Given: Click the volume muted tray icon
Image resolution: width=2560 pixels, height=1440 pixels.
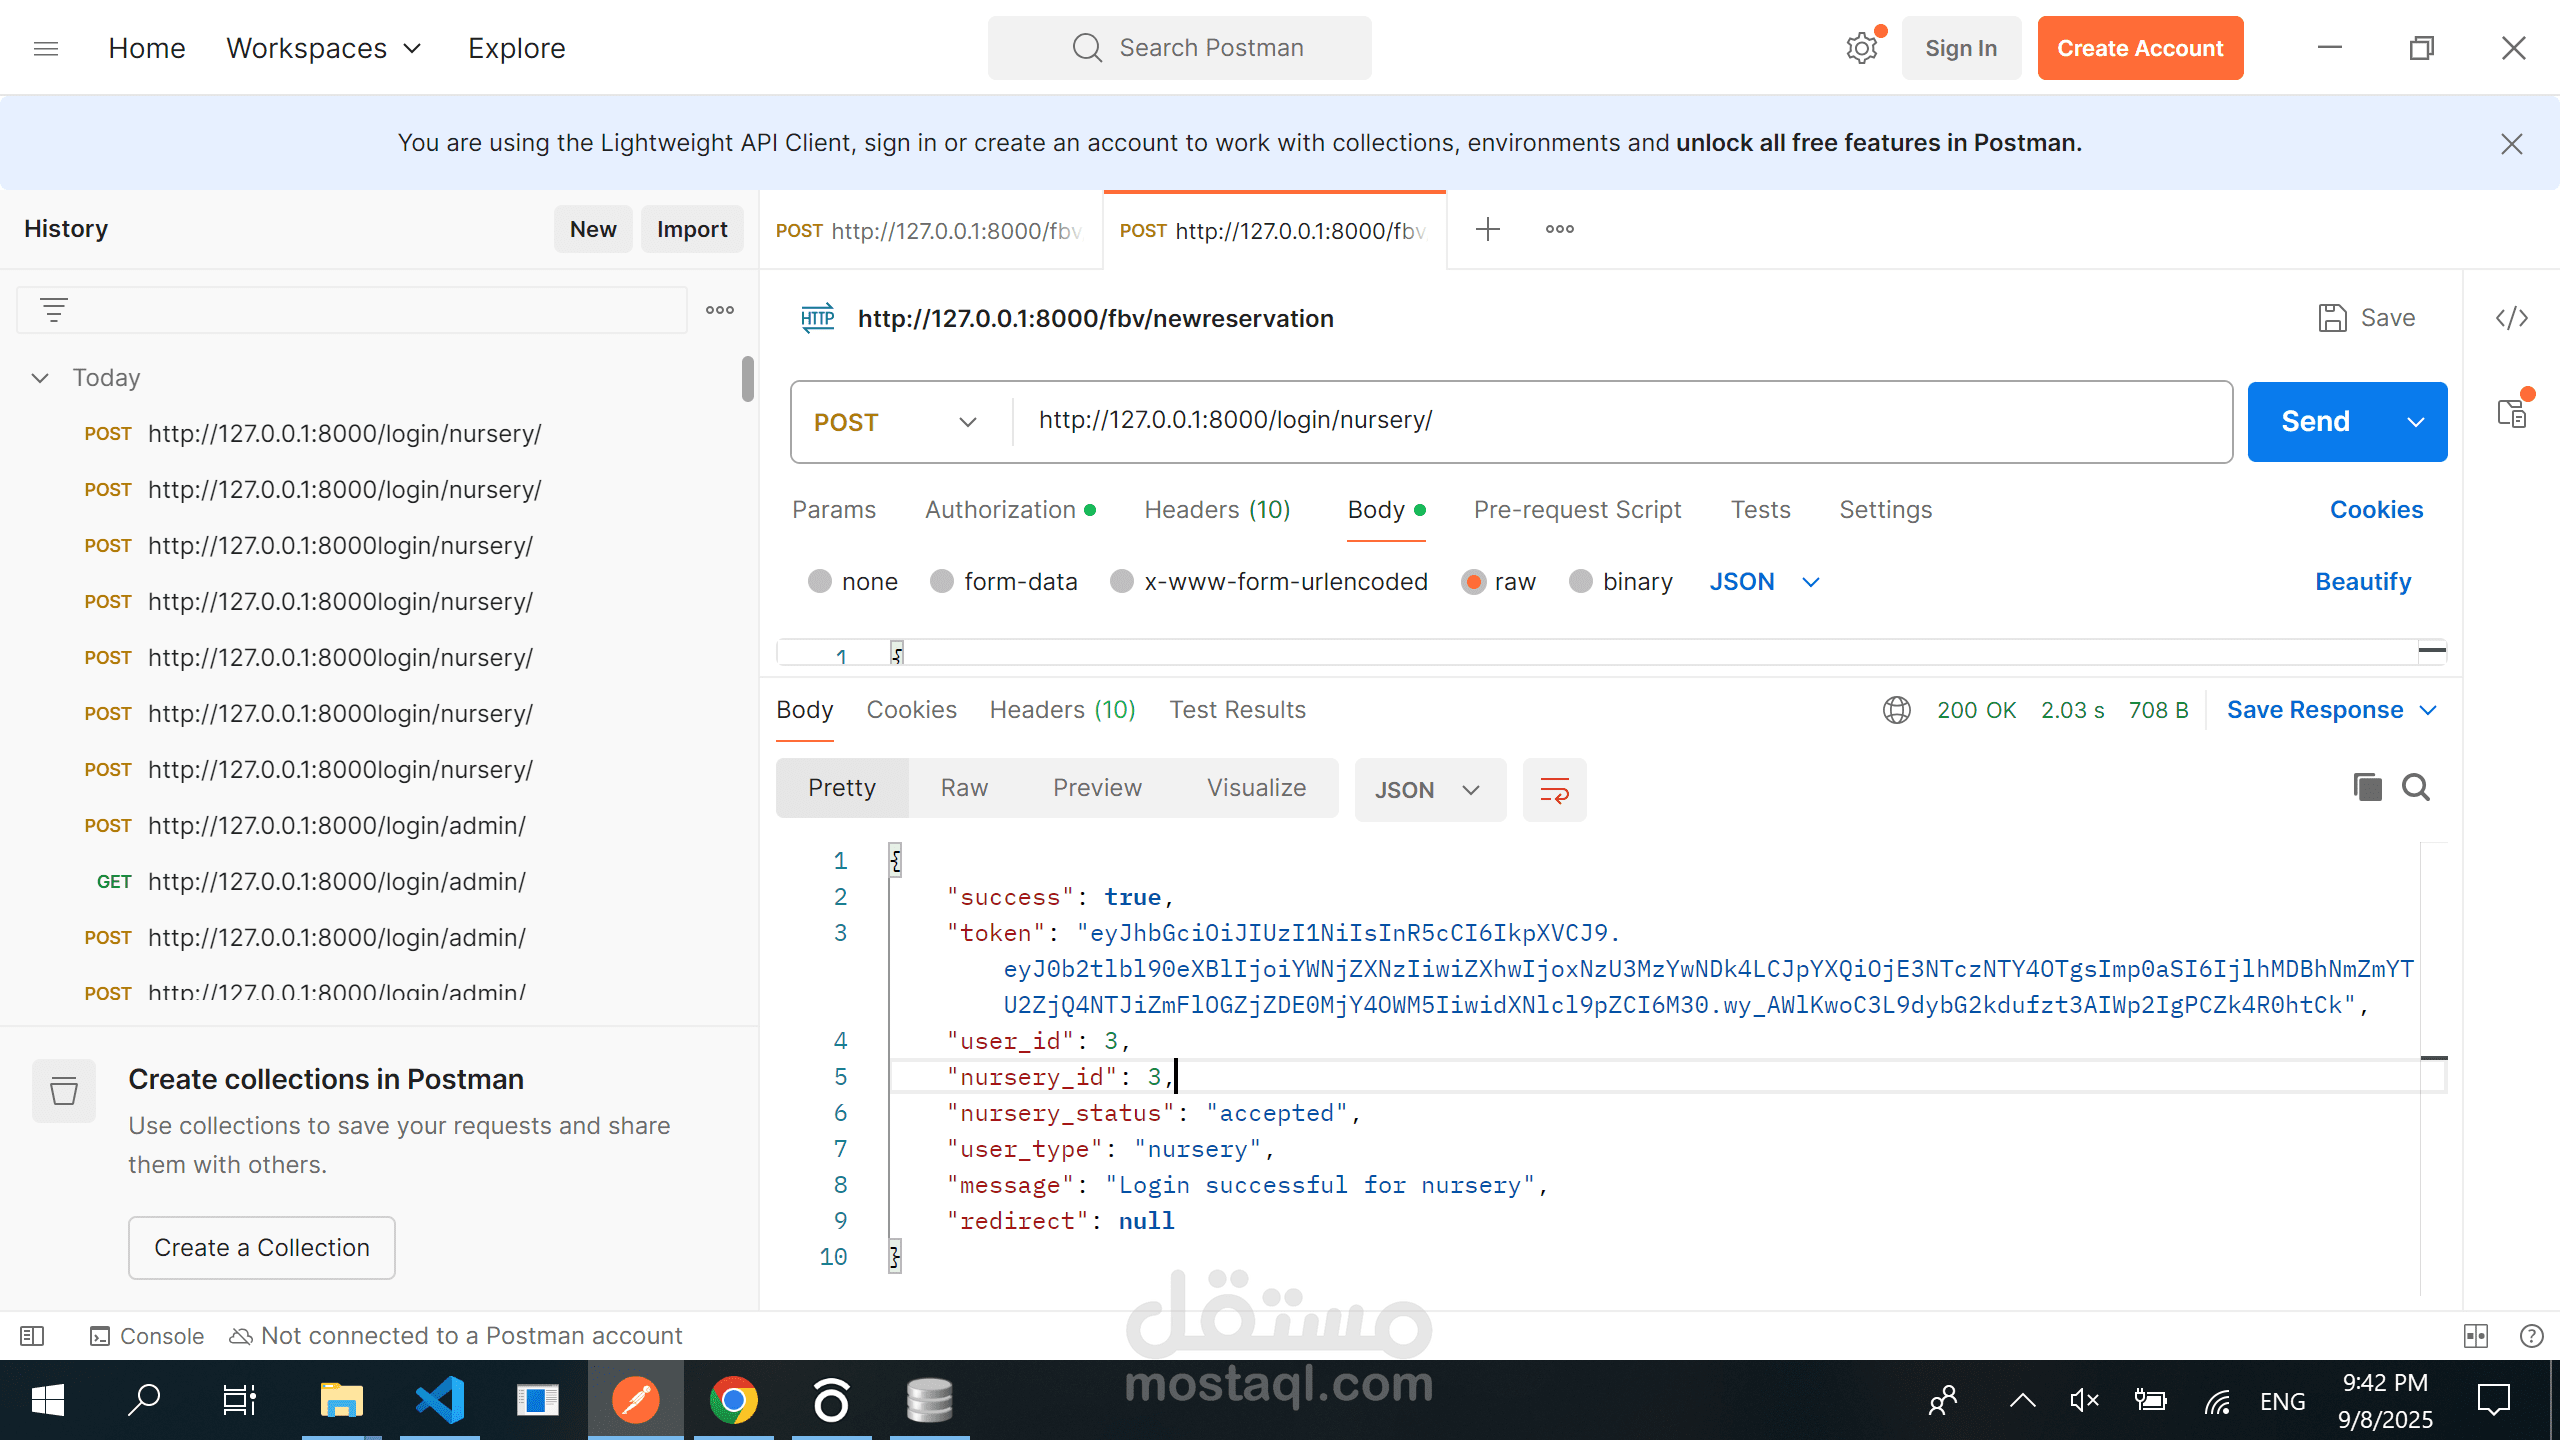Looking at the screenshot, I should pos(2084,1400).
